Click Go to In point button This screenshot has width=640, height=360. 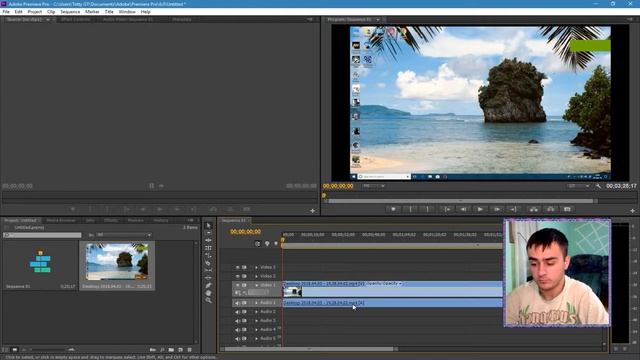pyautogui.click(x=447, y=209)
